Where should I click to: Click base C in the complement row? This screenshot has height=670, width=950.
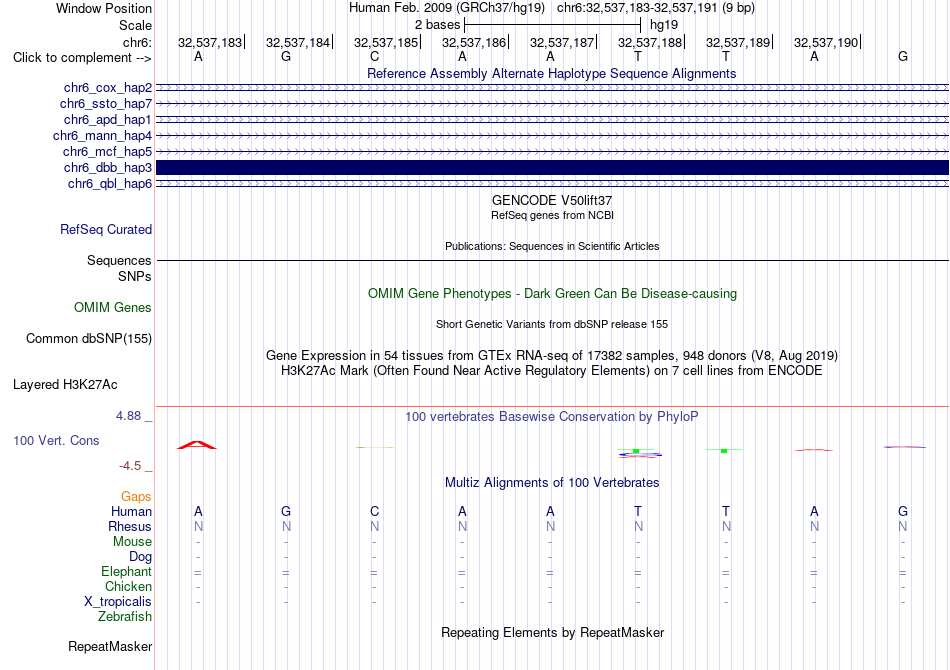click(x=374, y=57)
